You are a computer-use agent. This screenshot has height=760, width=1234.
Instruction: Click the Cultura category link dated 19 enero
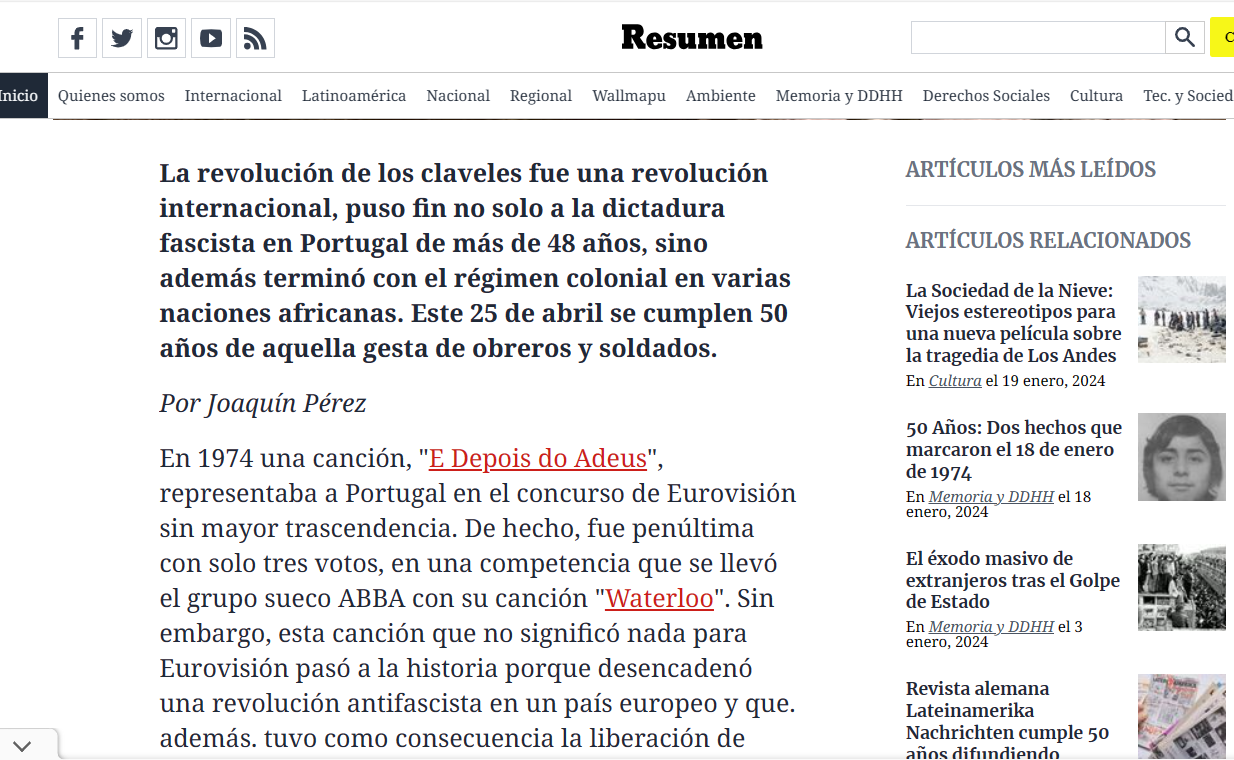pos(955,381)
